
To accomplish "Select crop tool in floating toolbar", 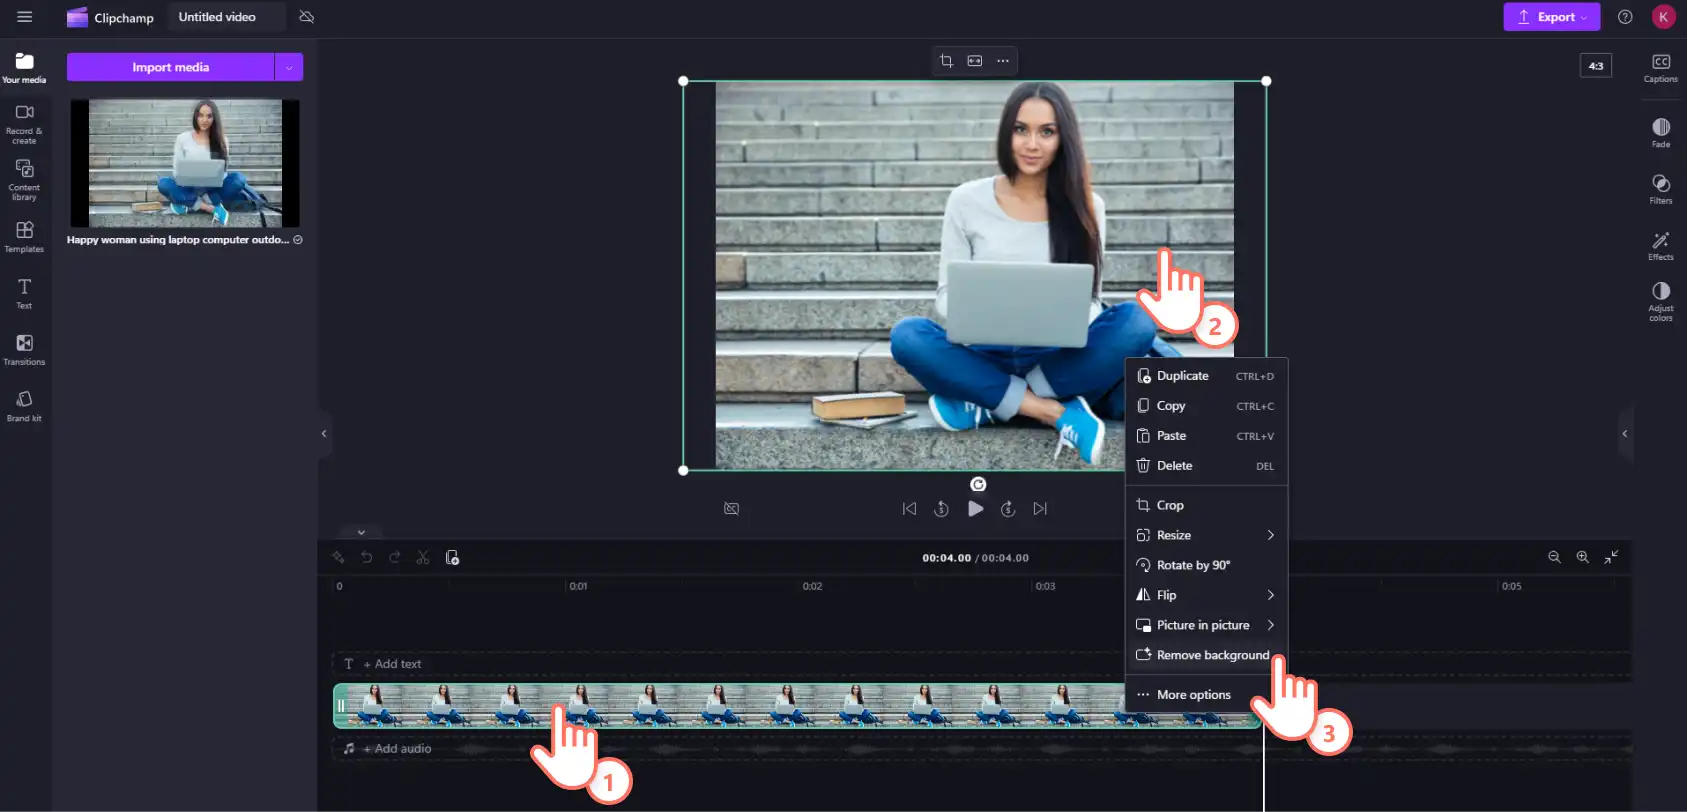I will click(x=946, y=61).
